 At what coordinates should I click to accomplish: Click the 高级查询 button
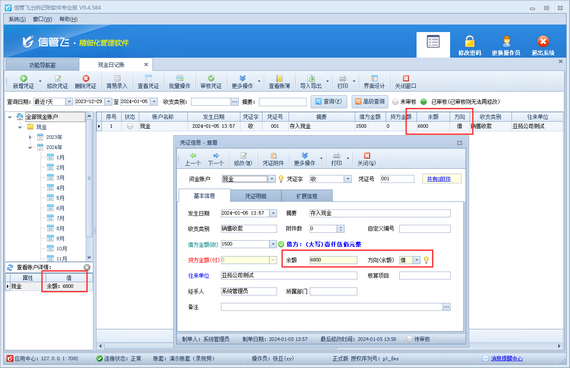click(370, 101)
